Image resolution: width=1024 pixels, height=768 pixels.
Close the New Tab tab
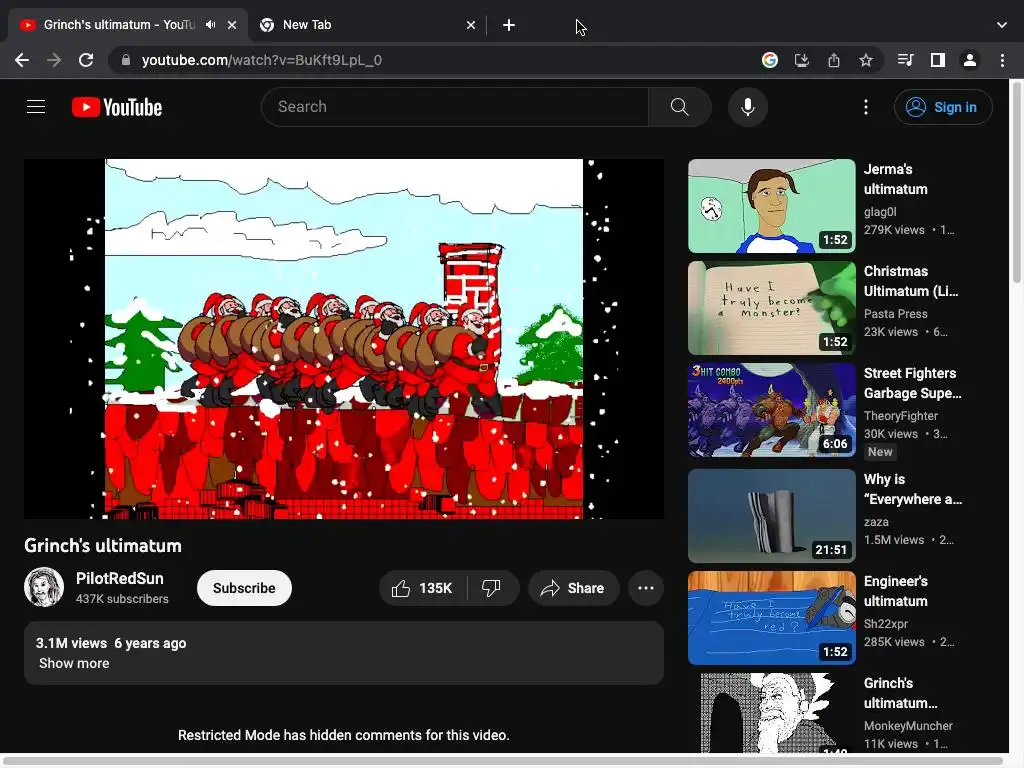coord(471,25)
